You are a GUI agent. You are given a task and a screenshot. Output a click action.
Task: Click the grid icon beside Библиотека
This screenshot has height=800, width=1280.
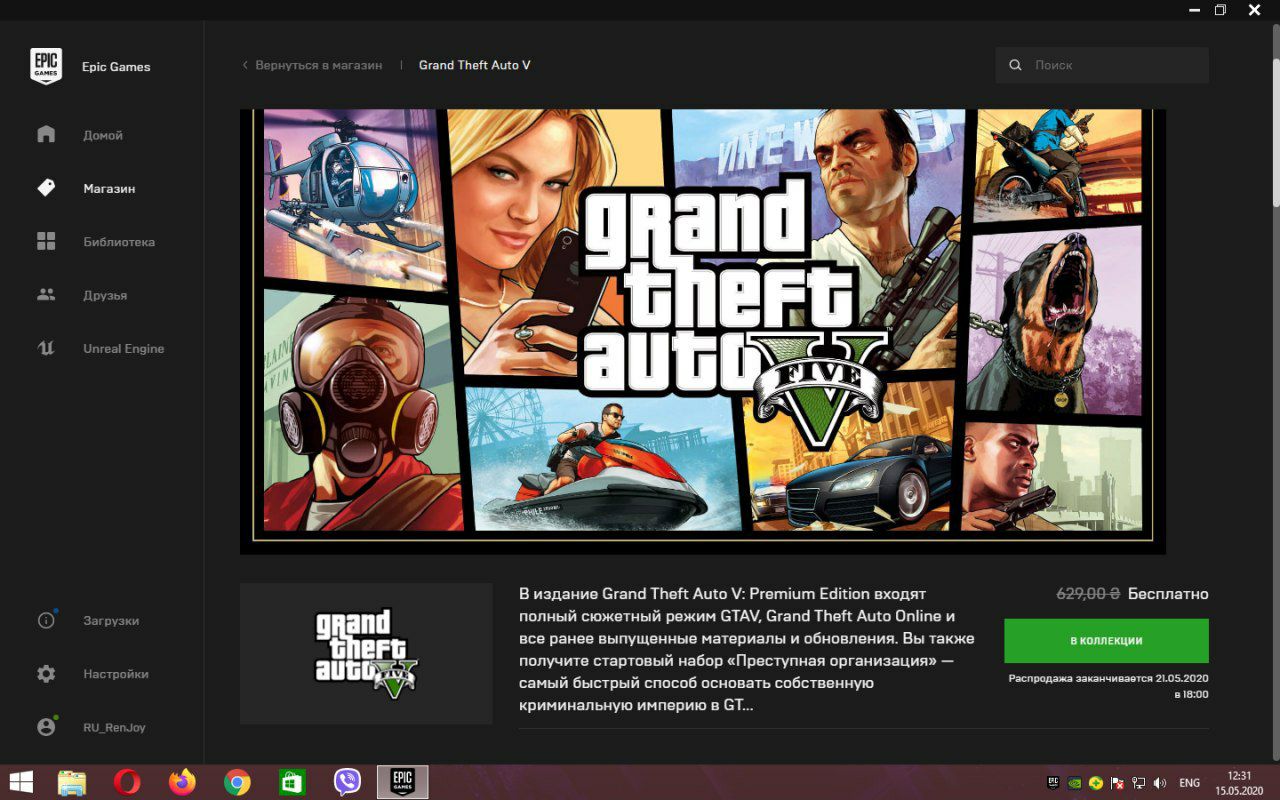point(46,241)
